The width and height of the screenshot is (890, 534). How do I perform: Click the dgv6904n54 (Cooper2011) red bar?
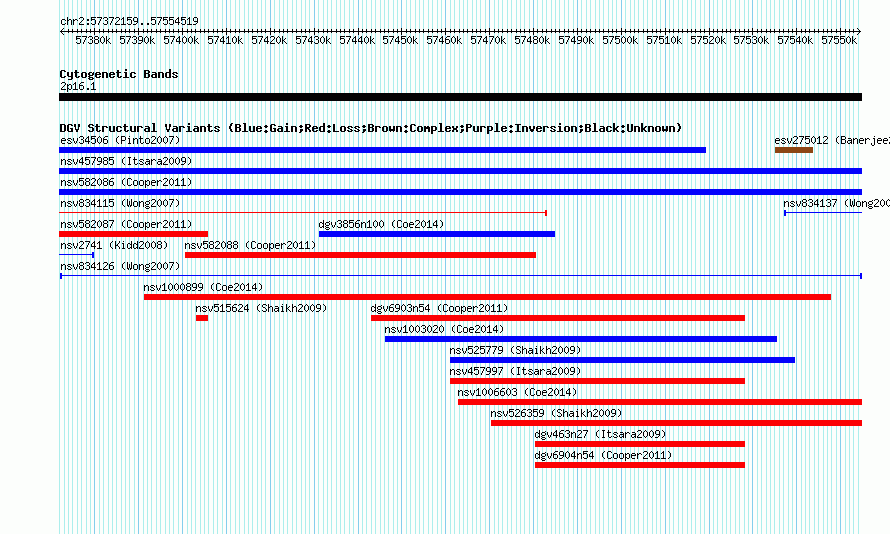640,465
